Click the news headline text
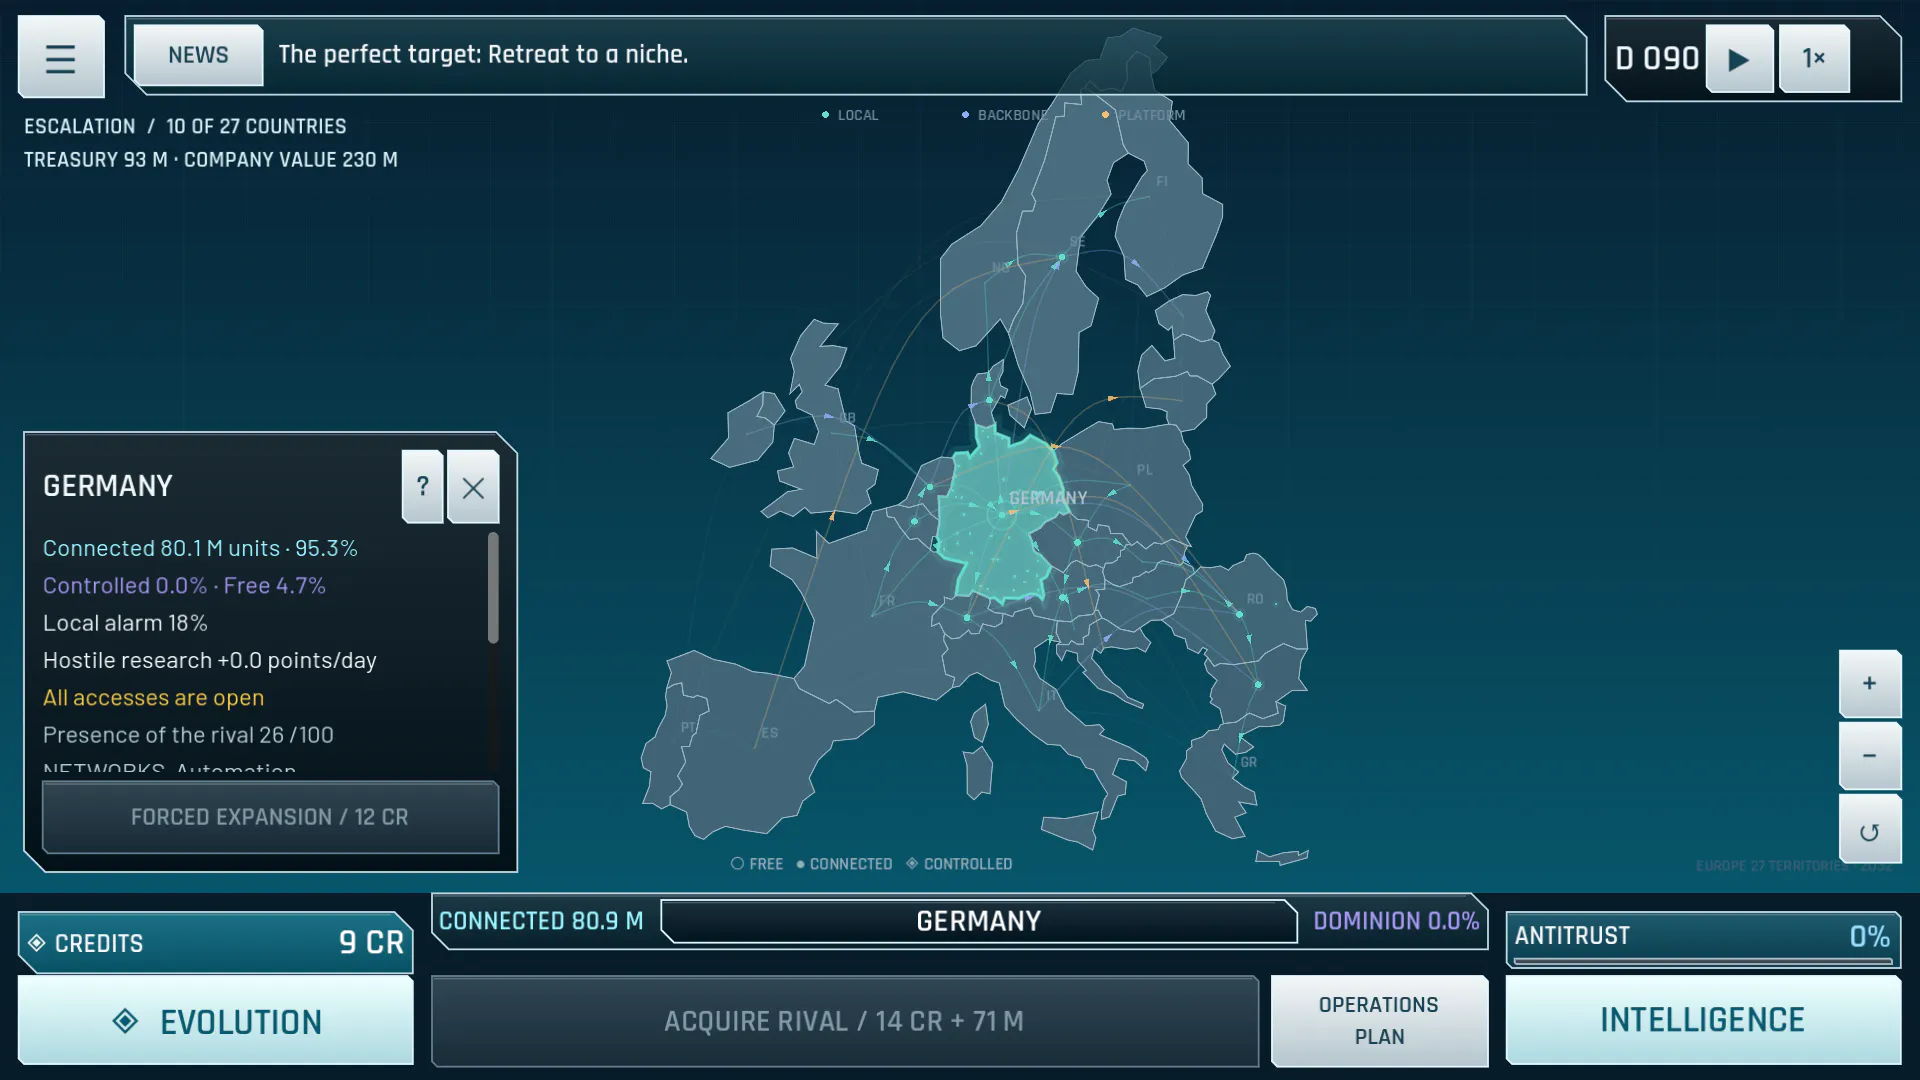Image resolution: width=1920 pixels, height=1080 pixels. 483,55
